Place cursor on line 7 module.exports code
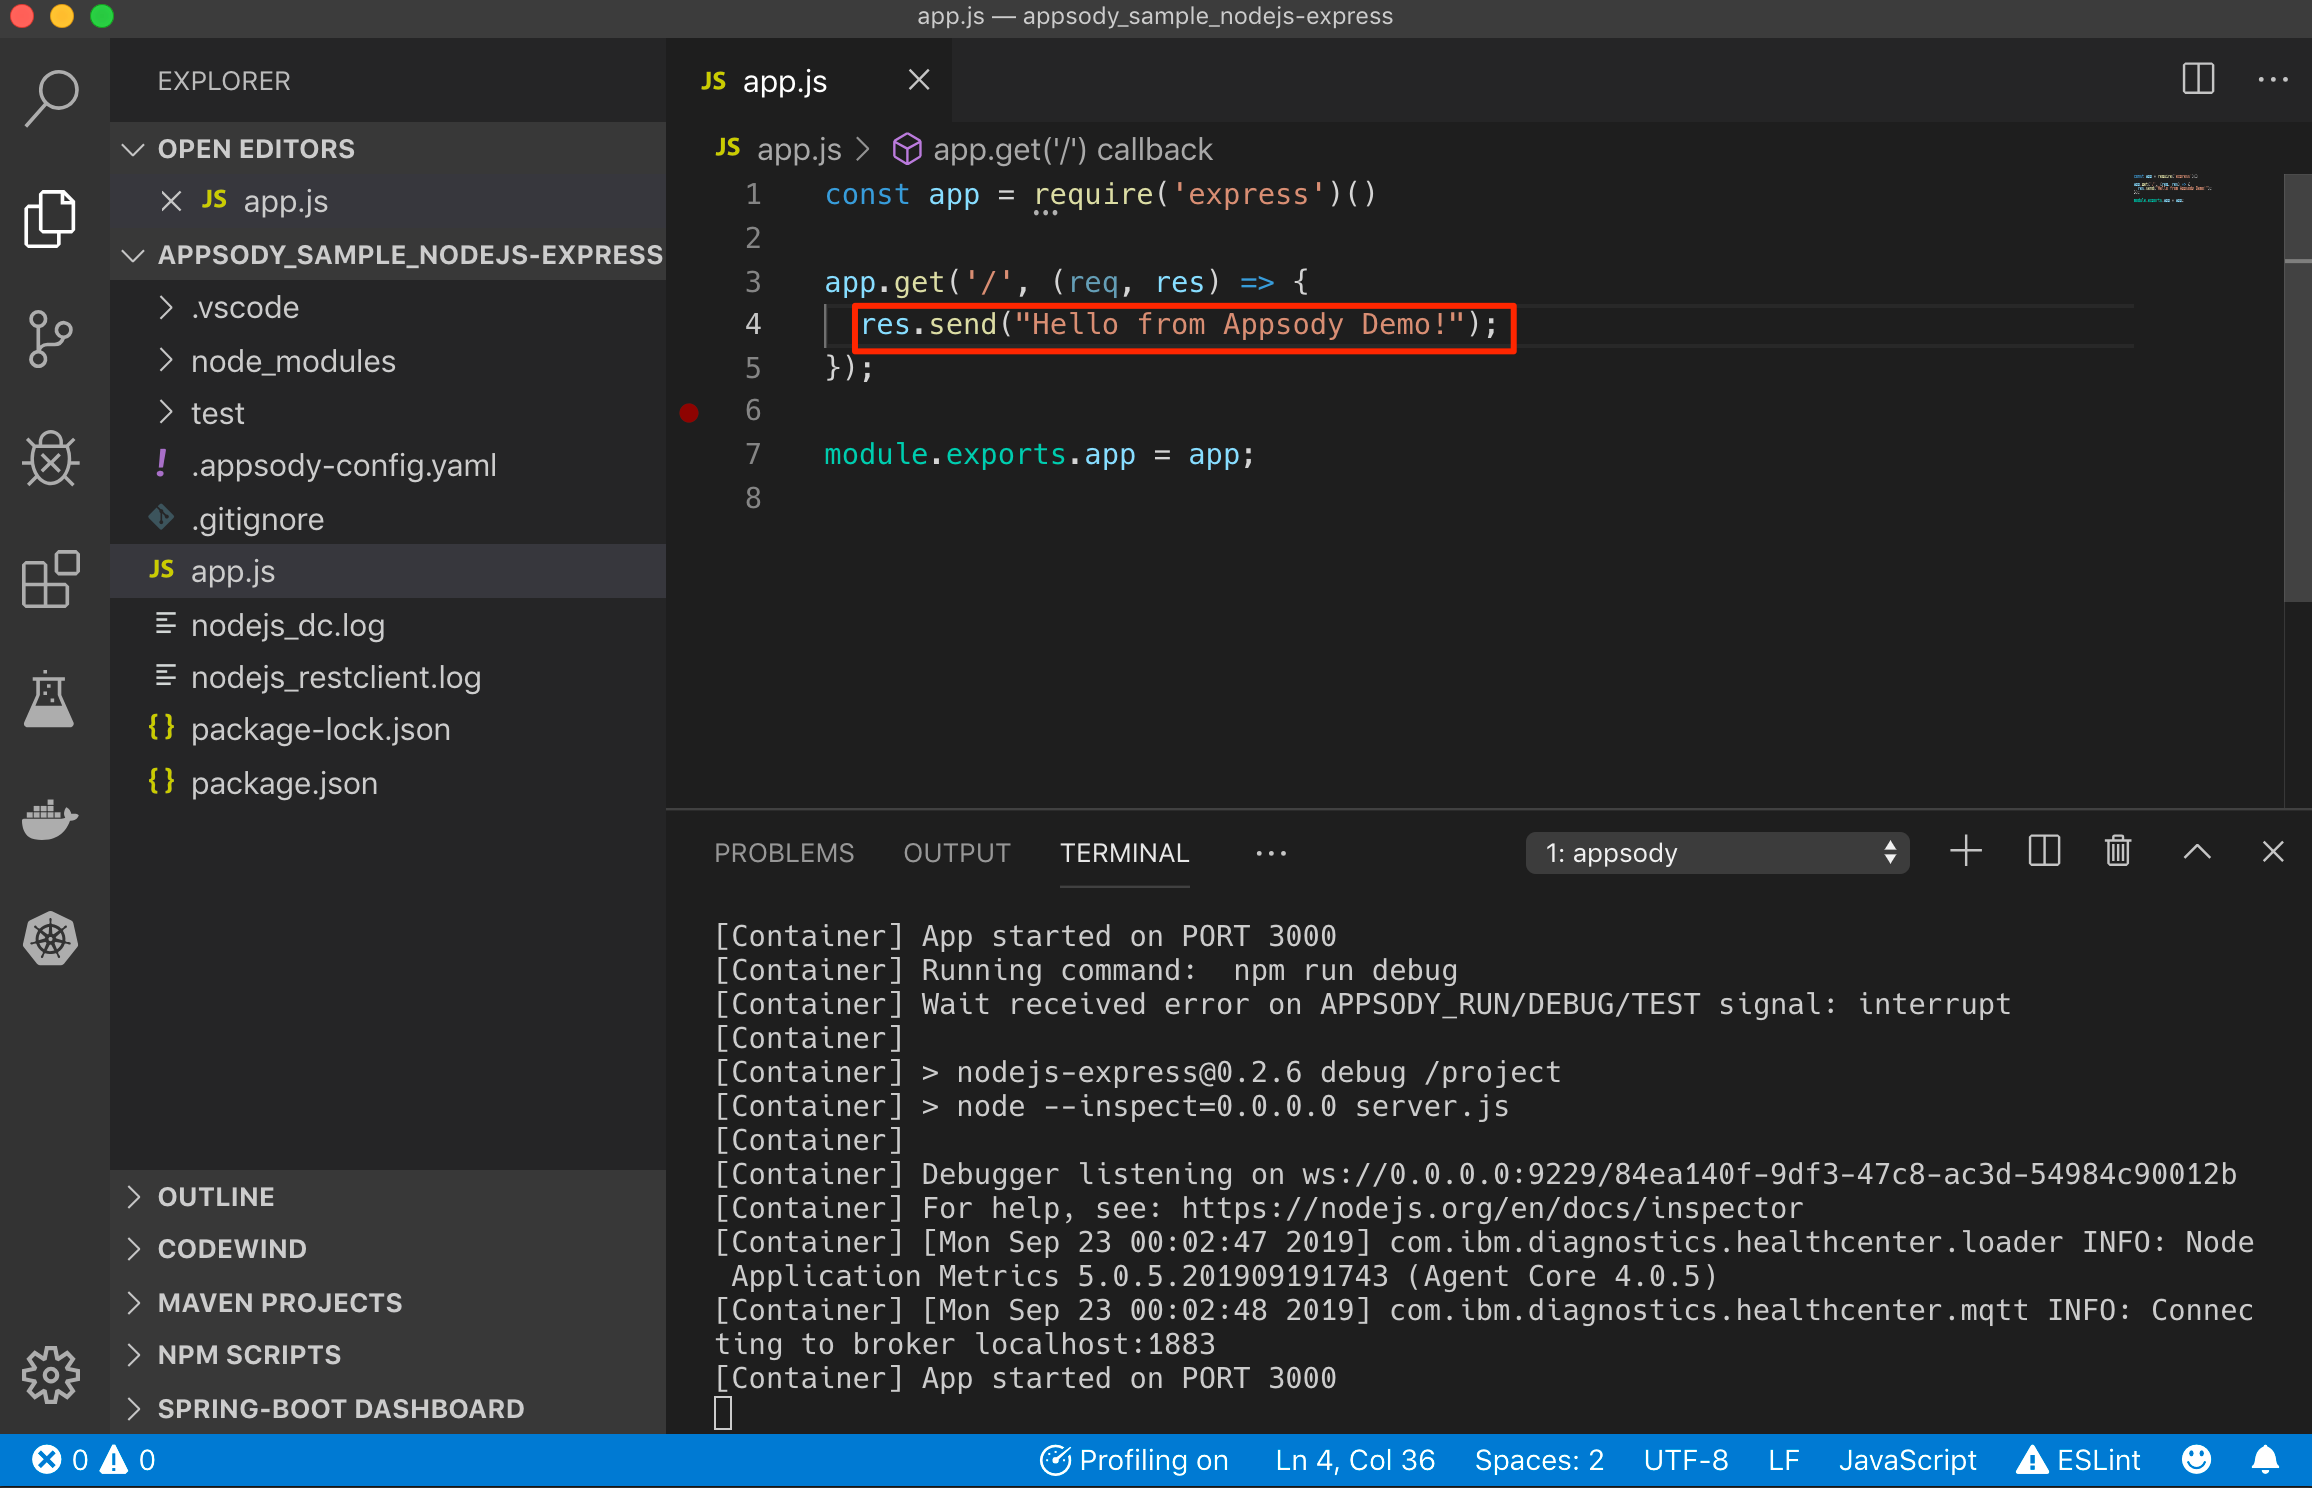Image resolution: width=2312 pixels, height=1488 pixels. tap(1038, 455)
